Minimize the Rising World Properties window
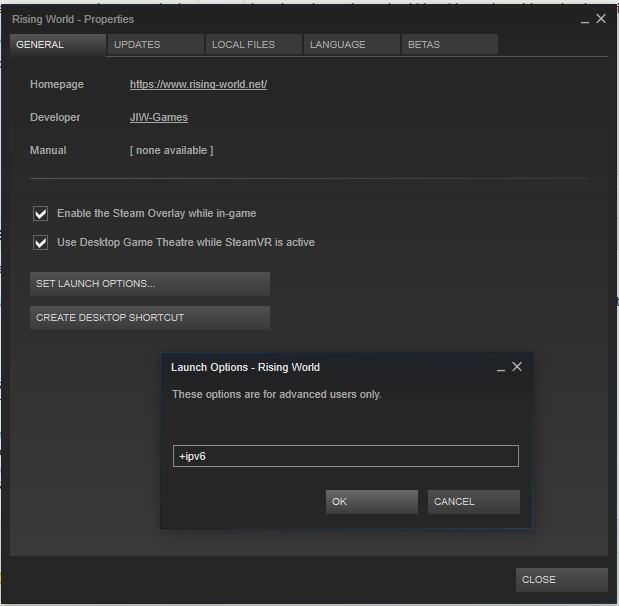The width and height of the screenshot is (619, 606). click(x=585, y=19)
